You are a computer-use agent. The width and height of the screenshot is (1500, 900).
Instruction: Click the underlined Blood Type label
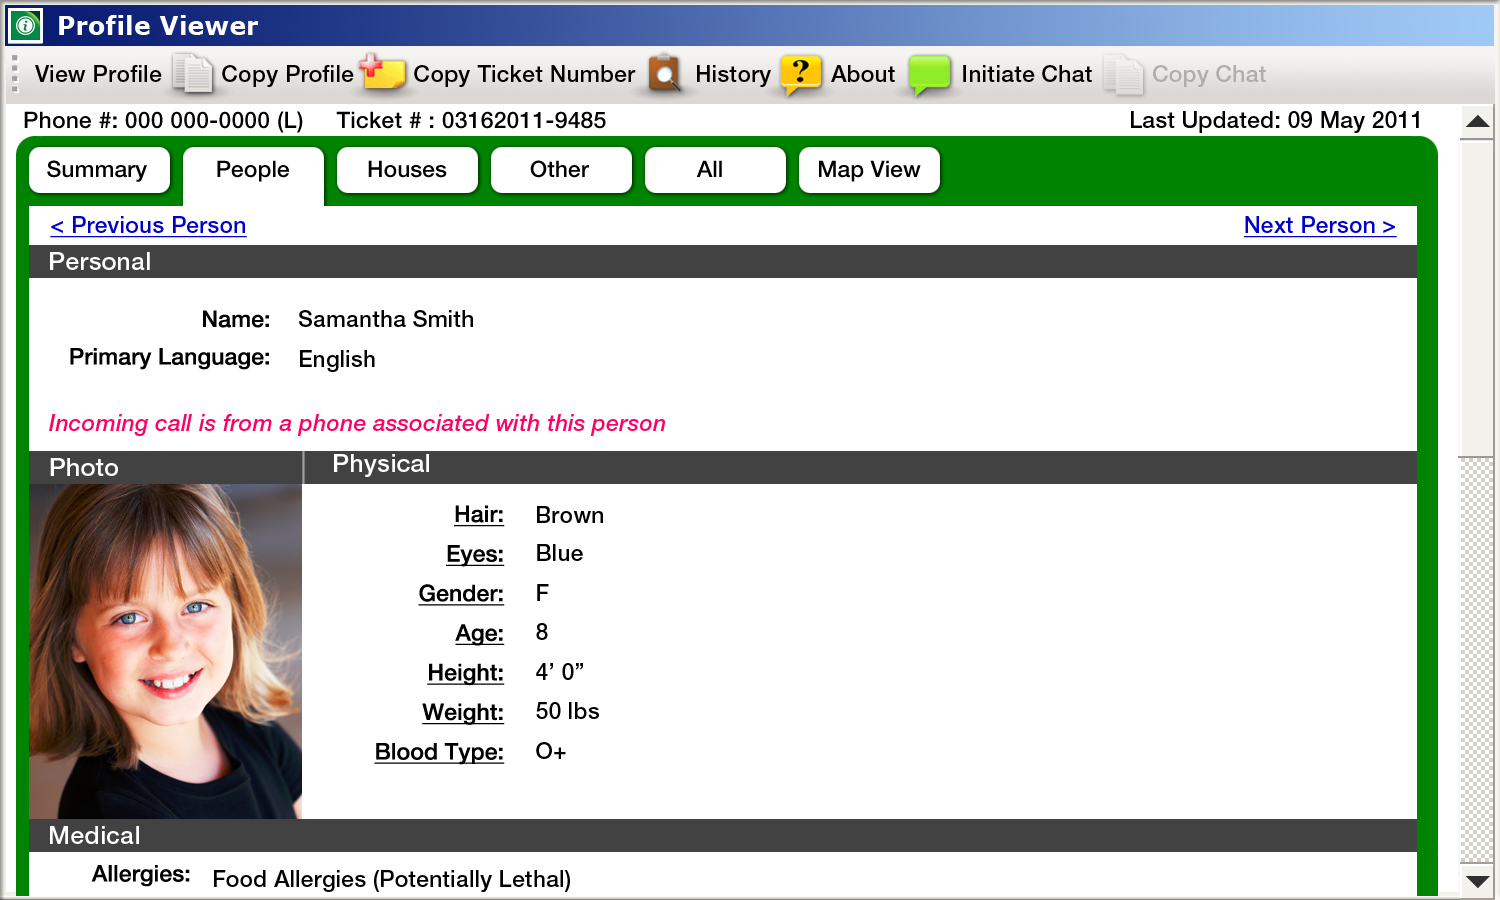click(439, 752)
